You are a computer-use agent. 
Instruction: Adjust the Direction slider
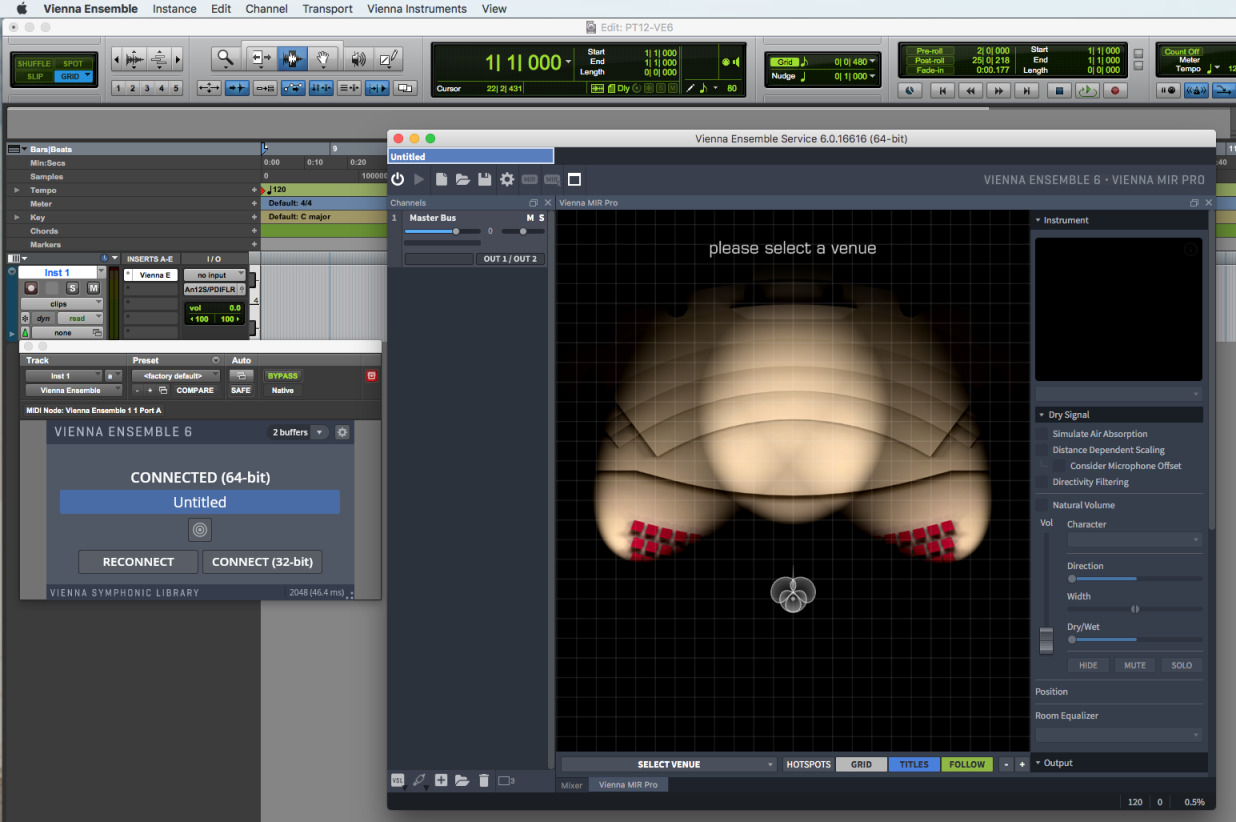1134,578
